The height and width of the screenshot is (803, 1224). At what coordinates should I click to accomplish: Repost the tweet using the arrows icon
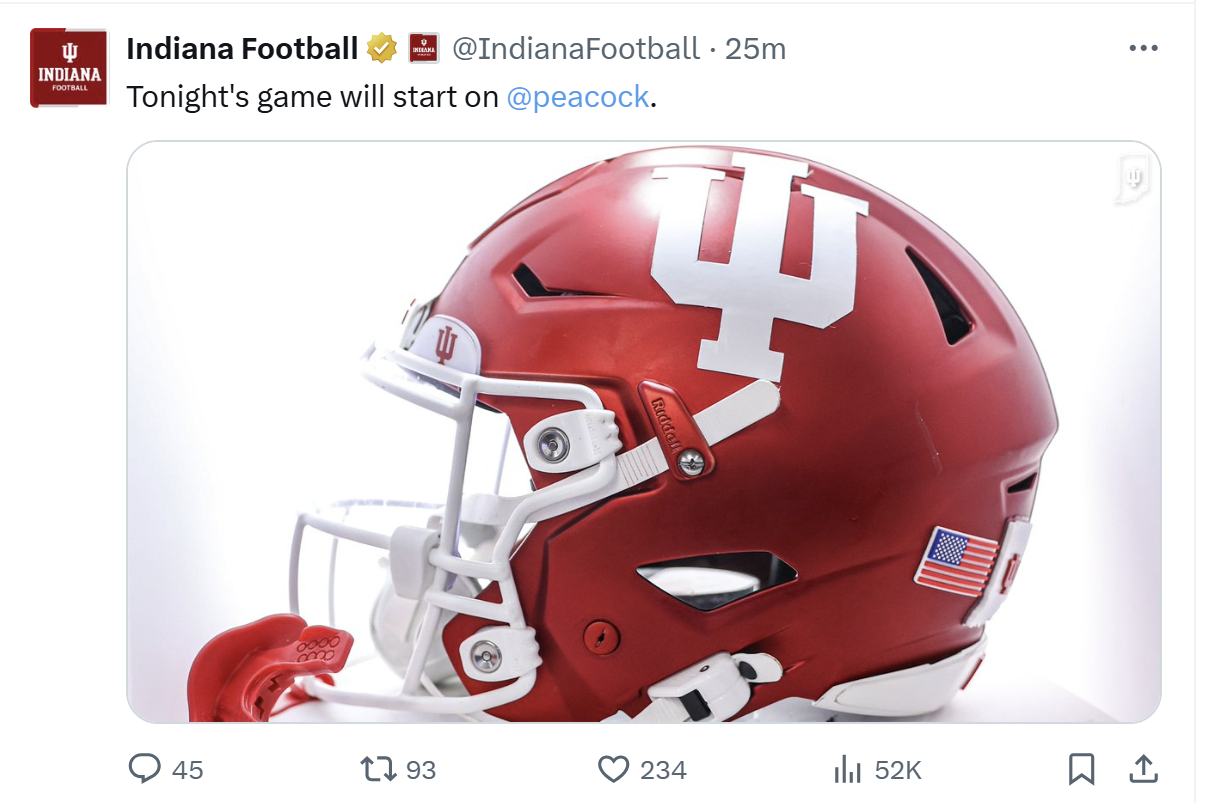tap(377, 769)
